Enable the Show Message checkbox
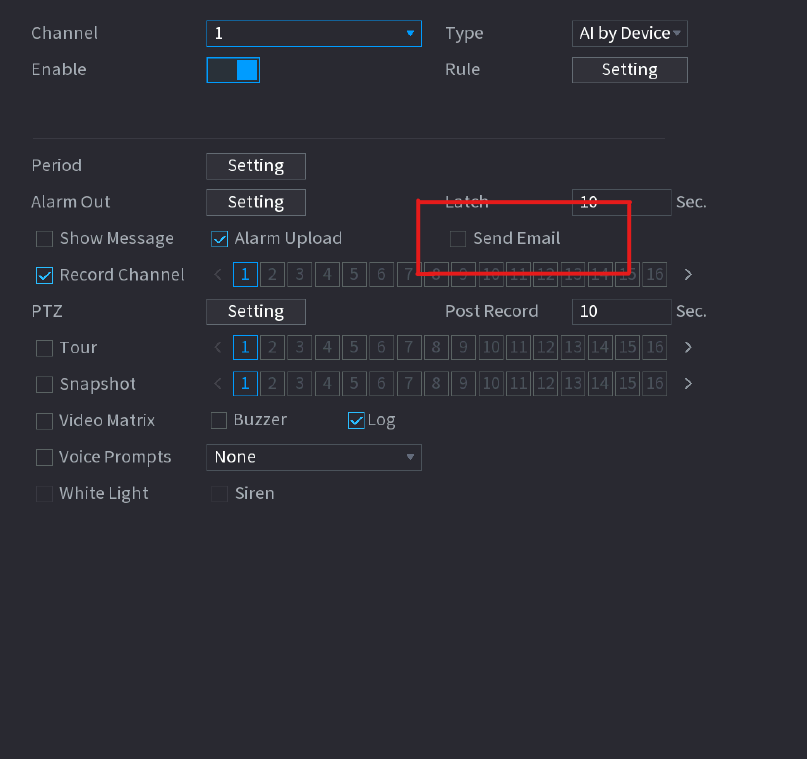This screenshot has height=759, width=807. [44, 239]
